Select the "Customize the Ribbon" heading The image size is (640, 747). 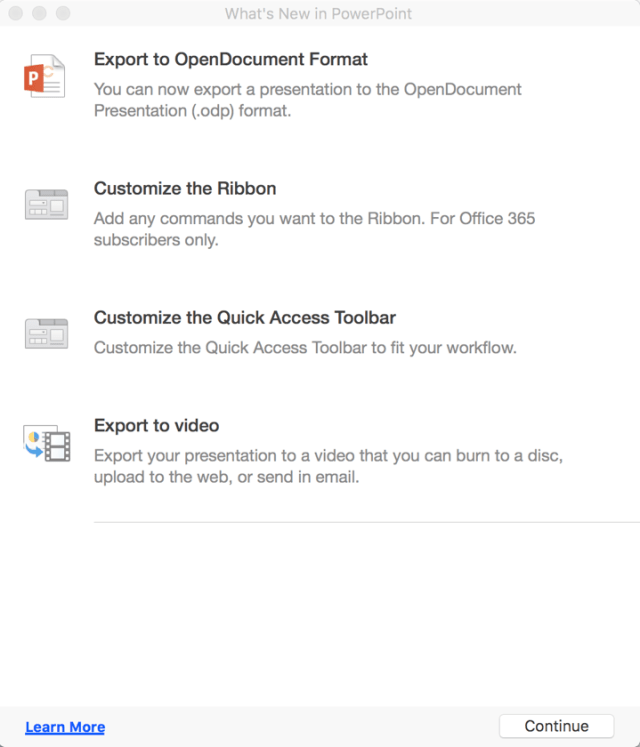click(x=185, y=188)
